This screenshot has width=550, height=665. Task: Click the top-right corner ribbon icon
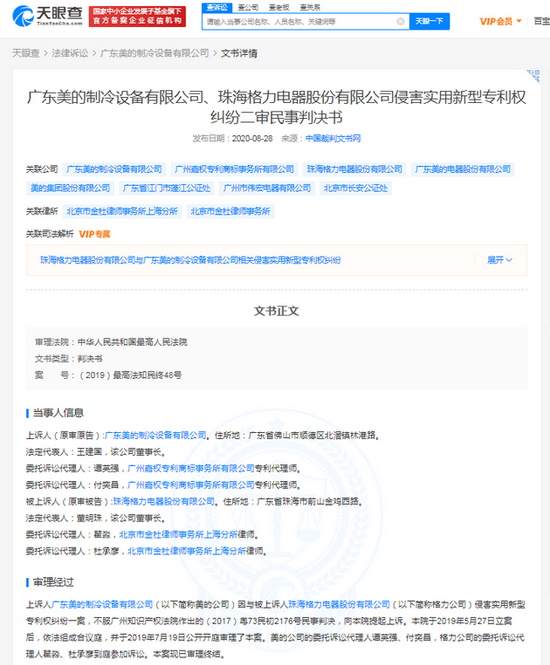(533, 75)
